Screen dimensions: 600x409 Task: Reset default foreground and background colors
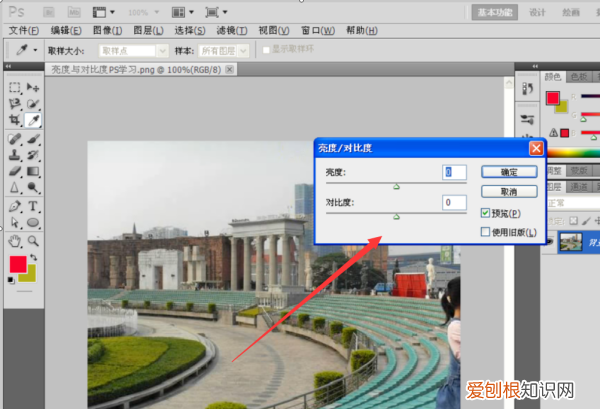(11, 280)
